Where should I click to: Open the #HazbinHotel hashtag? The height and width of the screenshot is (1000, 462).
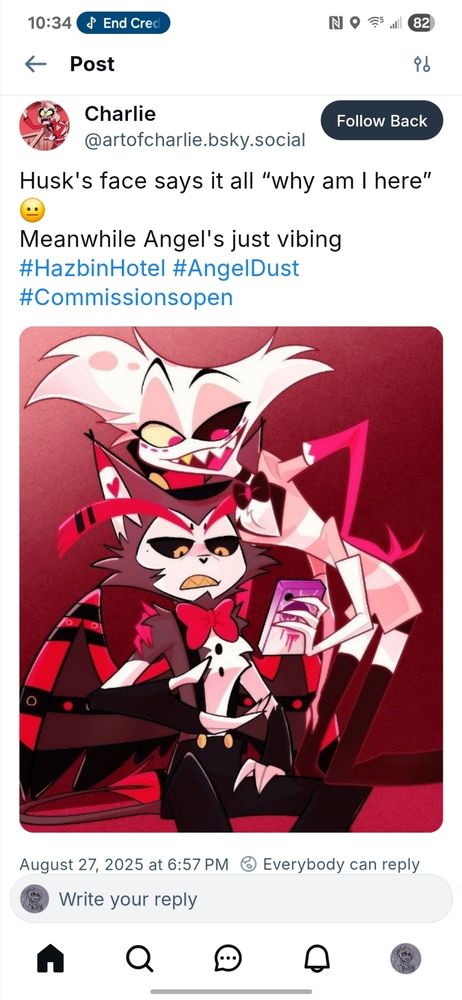point(93,268)
